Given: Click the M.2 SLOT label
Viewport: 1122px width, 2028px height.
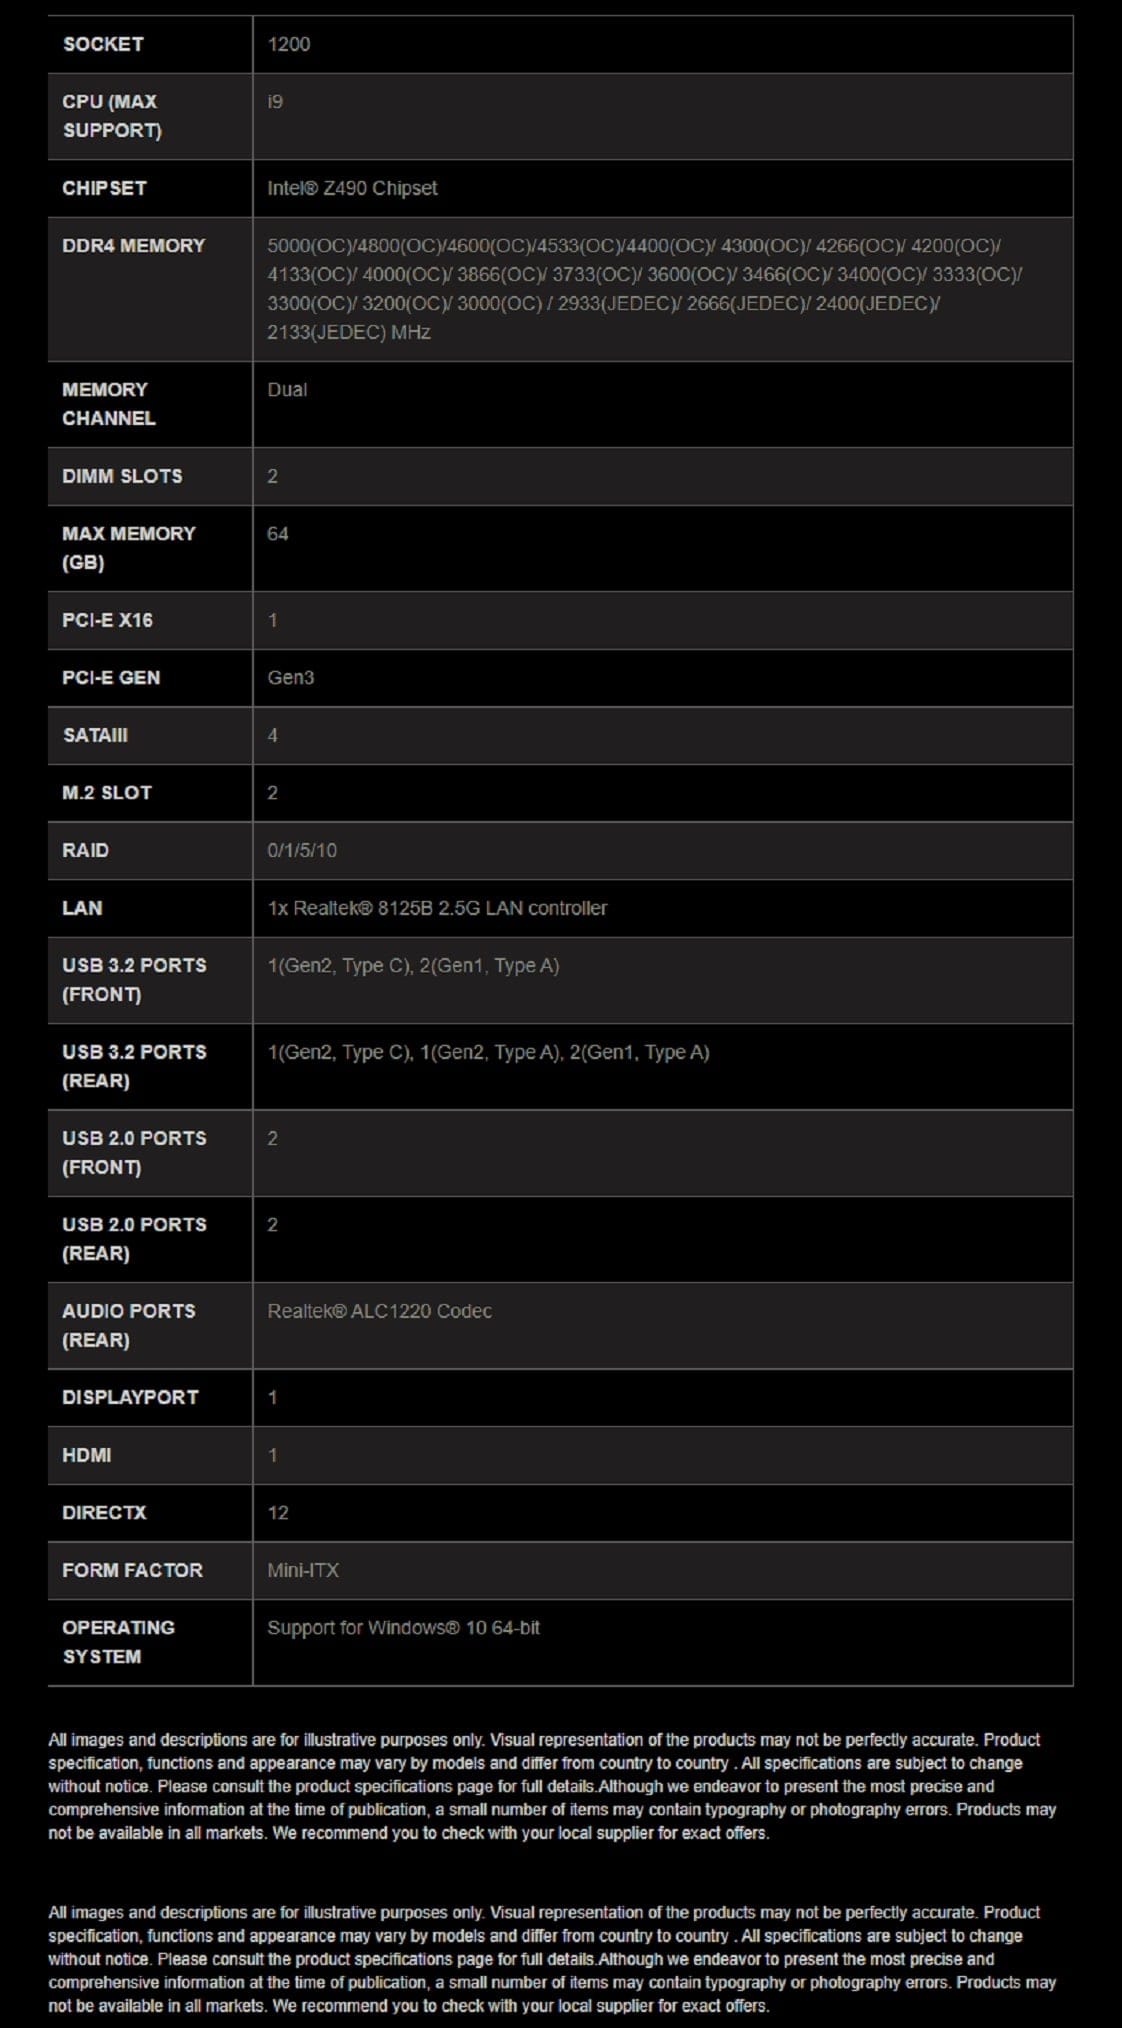Looking at the screenshot, I should tap(107, 793).
